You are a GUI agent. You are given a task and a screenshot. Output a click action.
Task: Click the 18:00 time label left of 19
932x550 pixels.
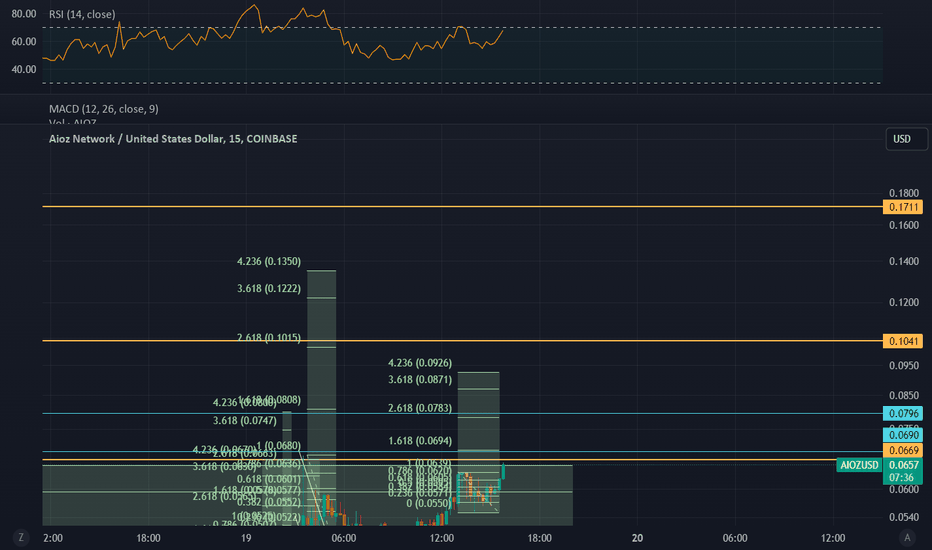(x=148, y=538)
